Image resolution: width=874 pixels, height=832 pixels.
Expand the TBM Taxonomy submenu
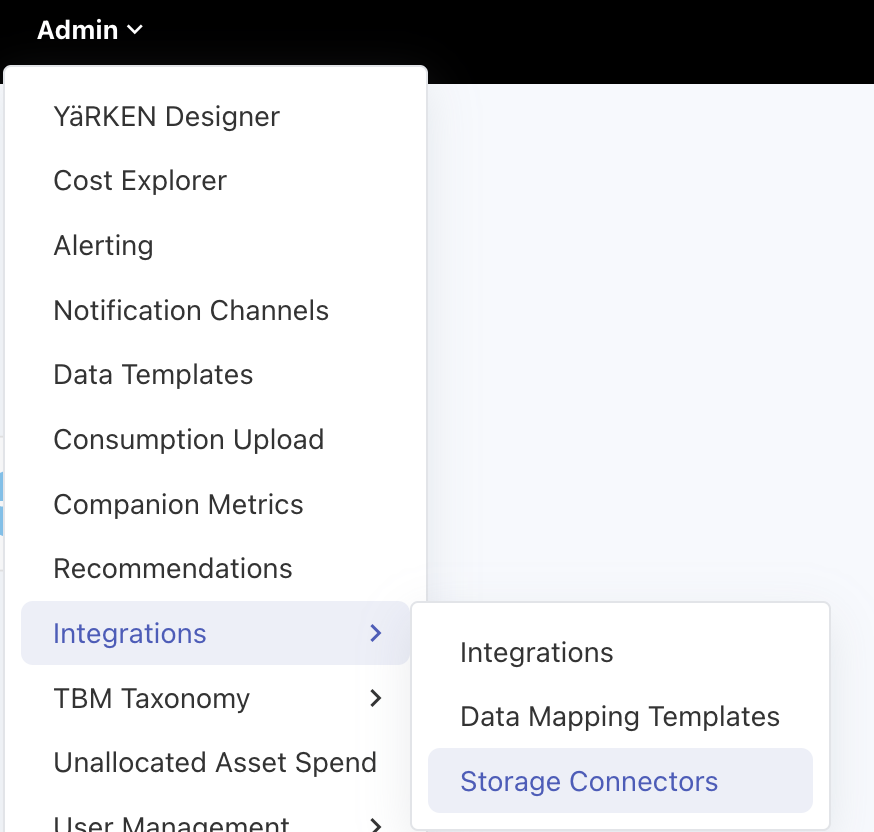(x=151, y=698)
